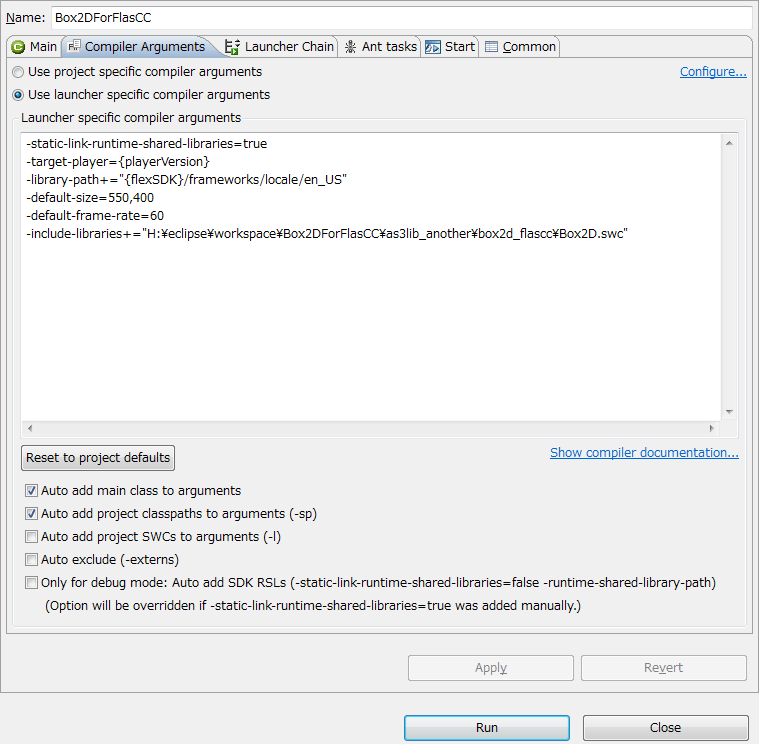Enable Auto exclude (-externs) checkbox

pos(32,560)
